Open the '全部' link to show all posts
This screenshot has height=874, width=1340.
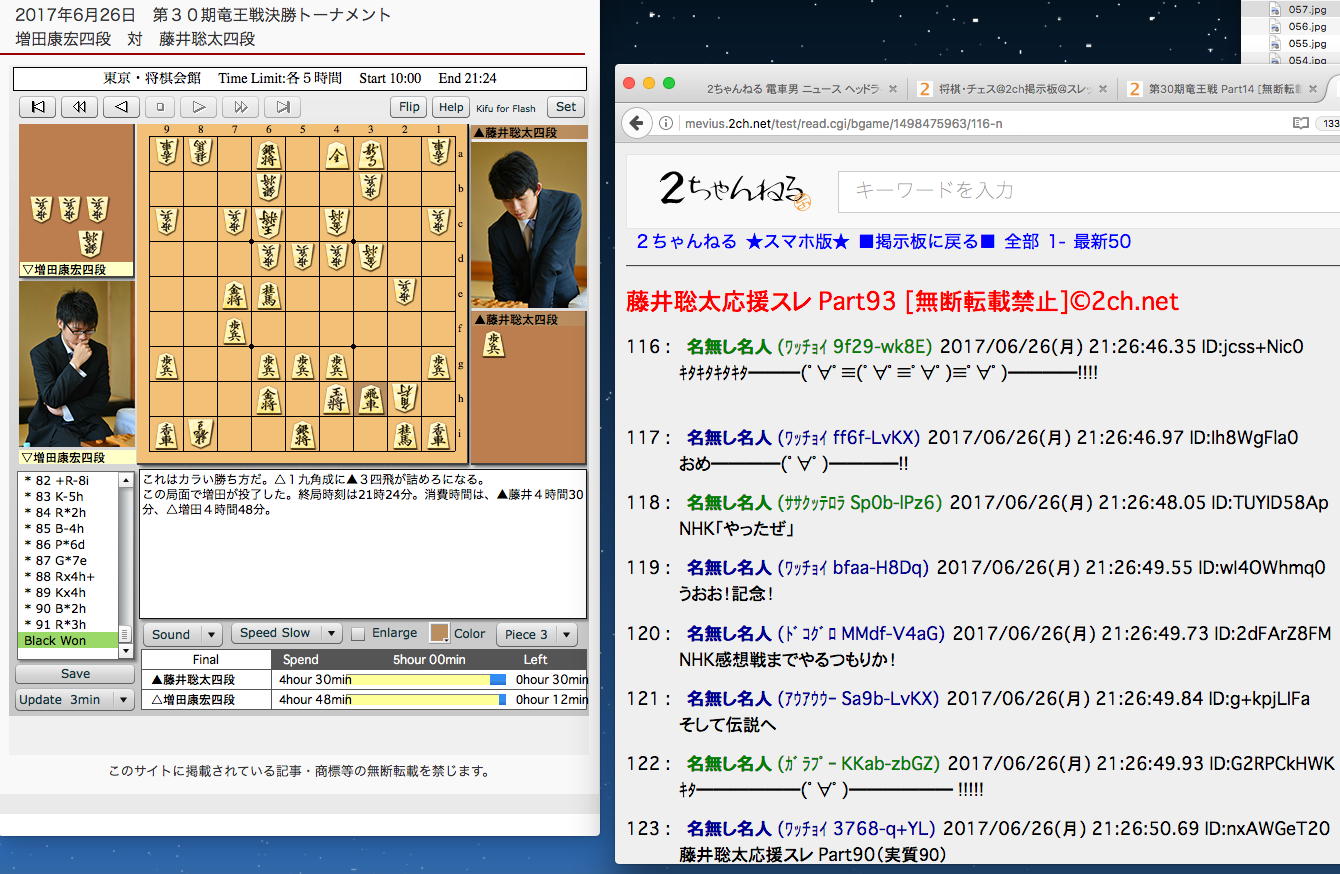[x=1022, y=242]
